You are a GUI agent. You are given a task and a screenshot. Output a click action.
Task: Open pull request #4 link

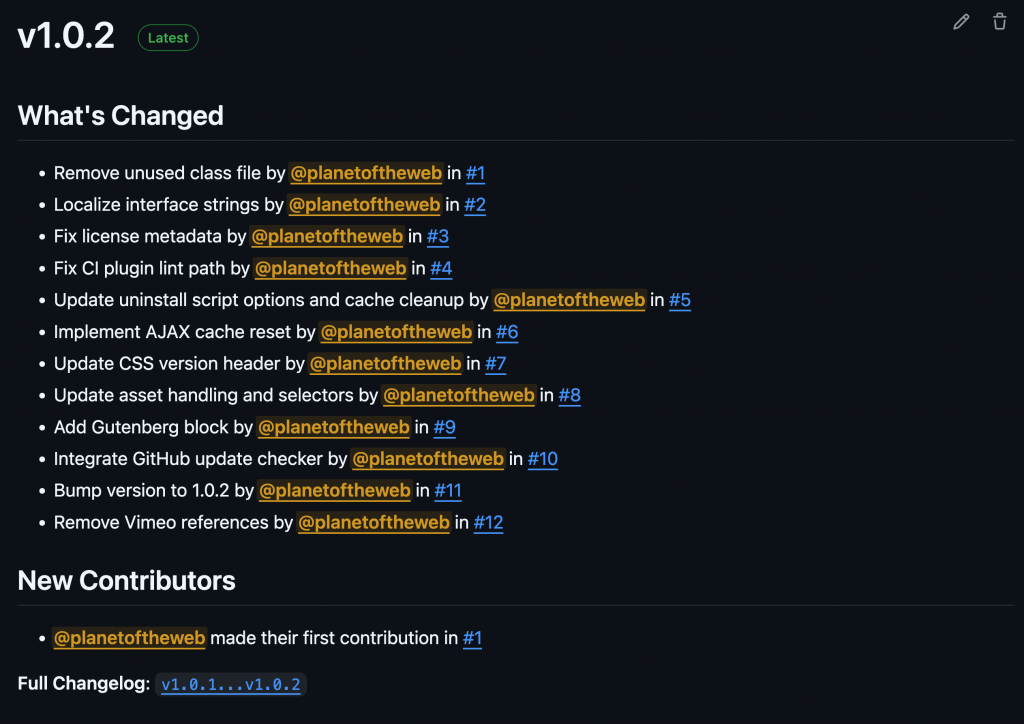[x=441, y=268]
